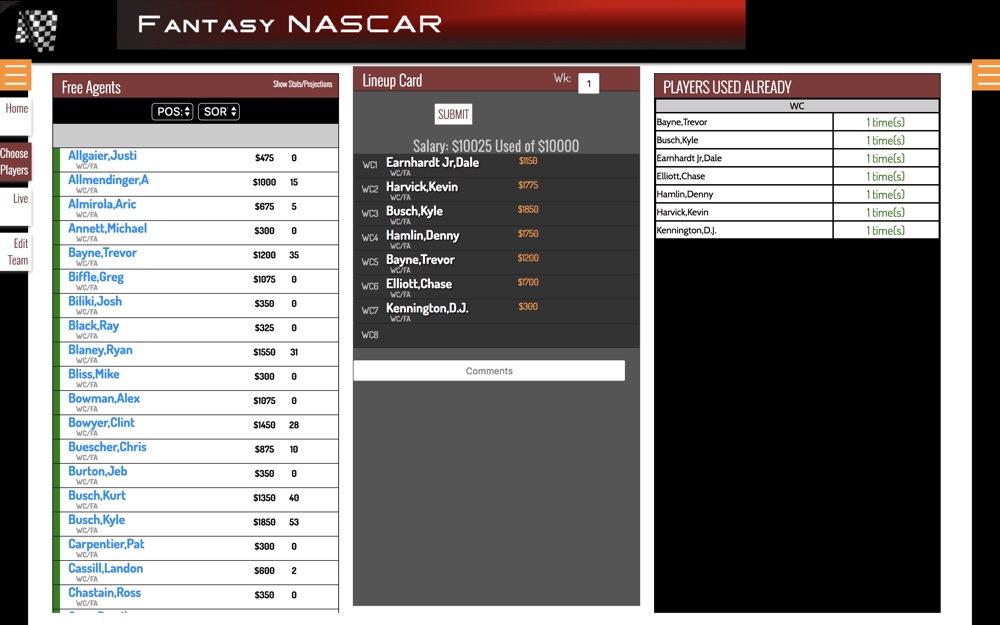
Task: Choose free agent Black,Ray
Action: click(94, 325)
